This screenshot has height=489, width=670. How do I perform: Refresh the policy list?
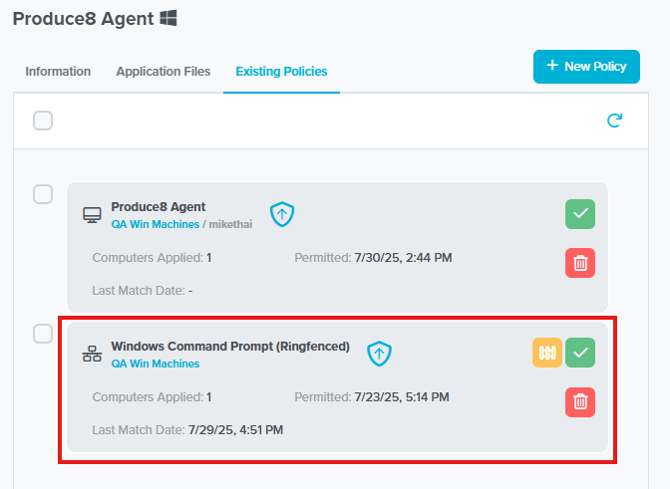pyautogui.click(x=615, y=121)
